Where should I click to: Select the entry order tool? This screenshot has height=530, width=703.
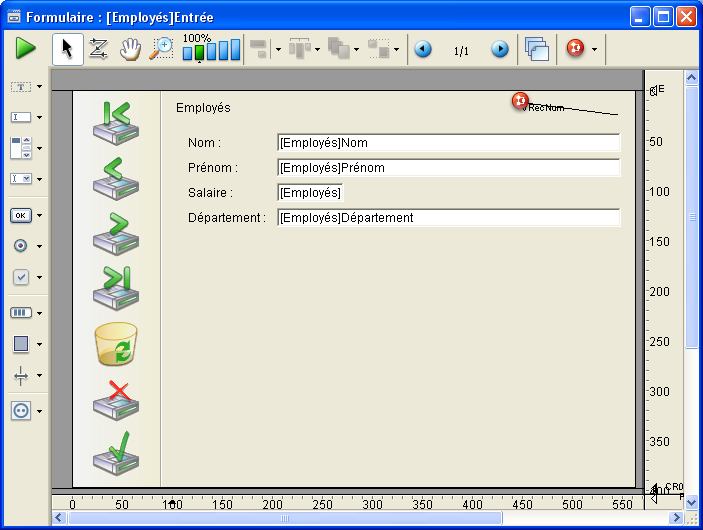tap(98, 48)
